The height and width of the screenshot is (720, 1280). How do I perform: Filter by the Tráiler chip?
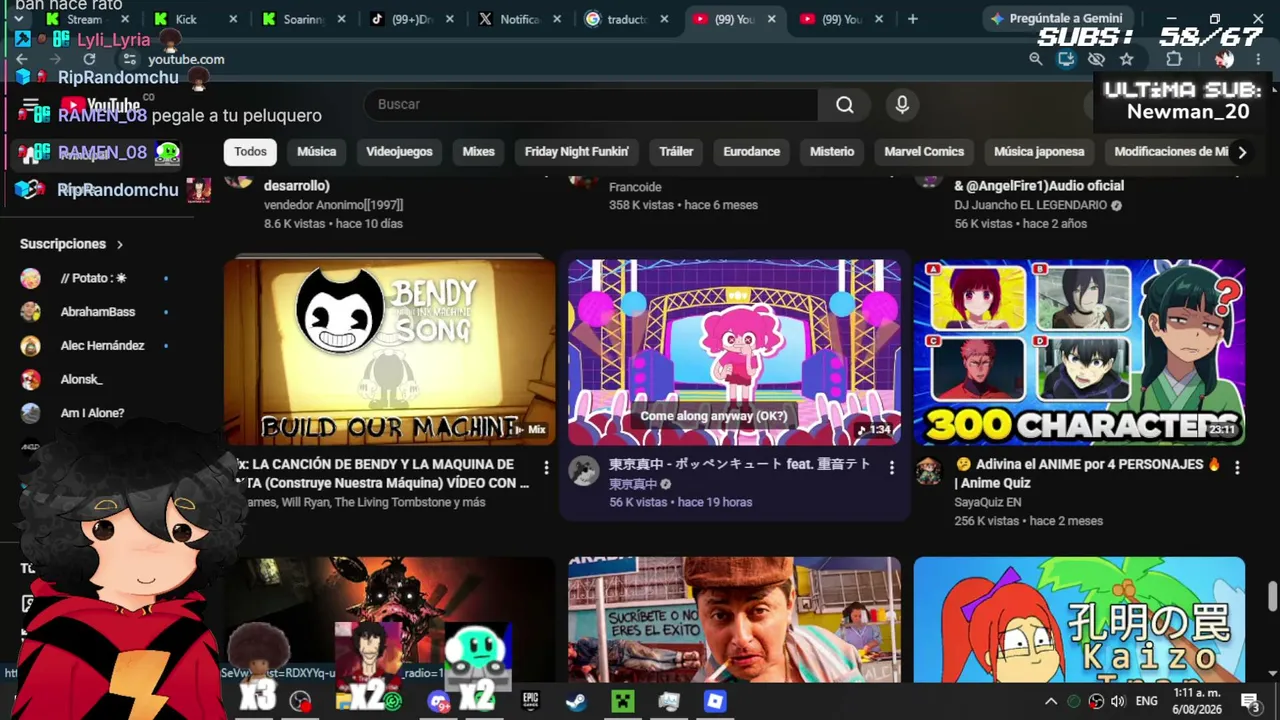[x=676, y=152]
